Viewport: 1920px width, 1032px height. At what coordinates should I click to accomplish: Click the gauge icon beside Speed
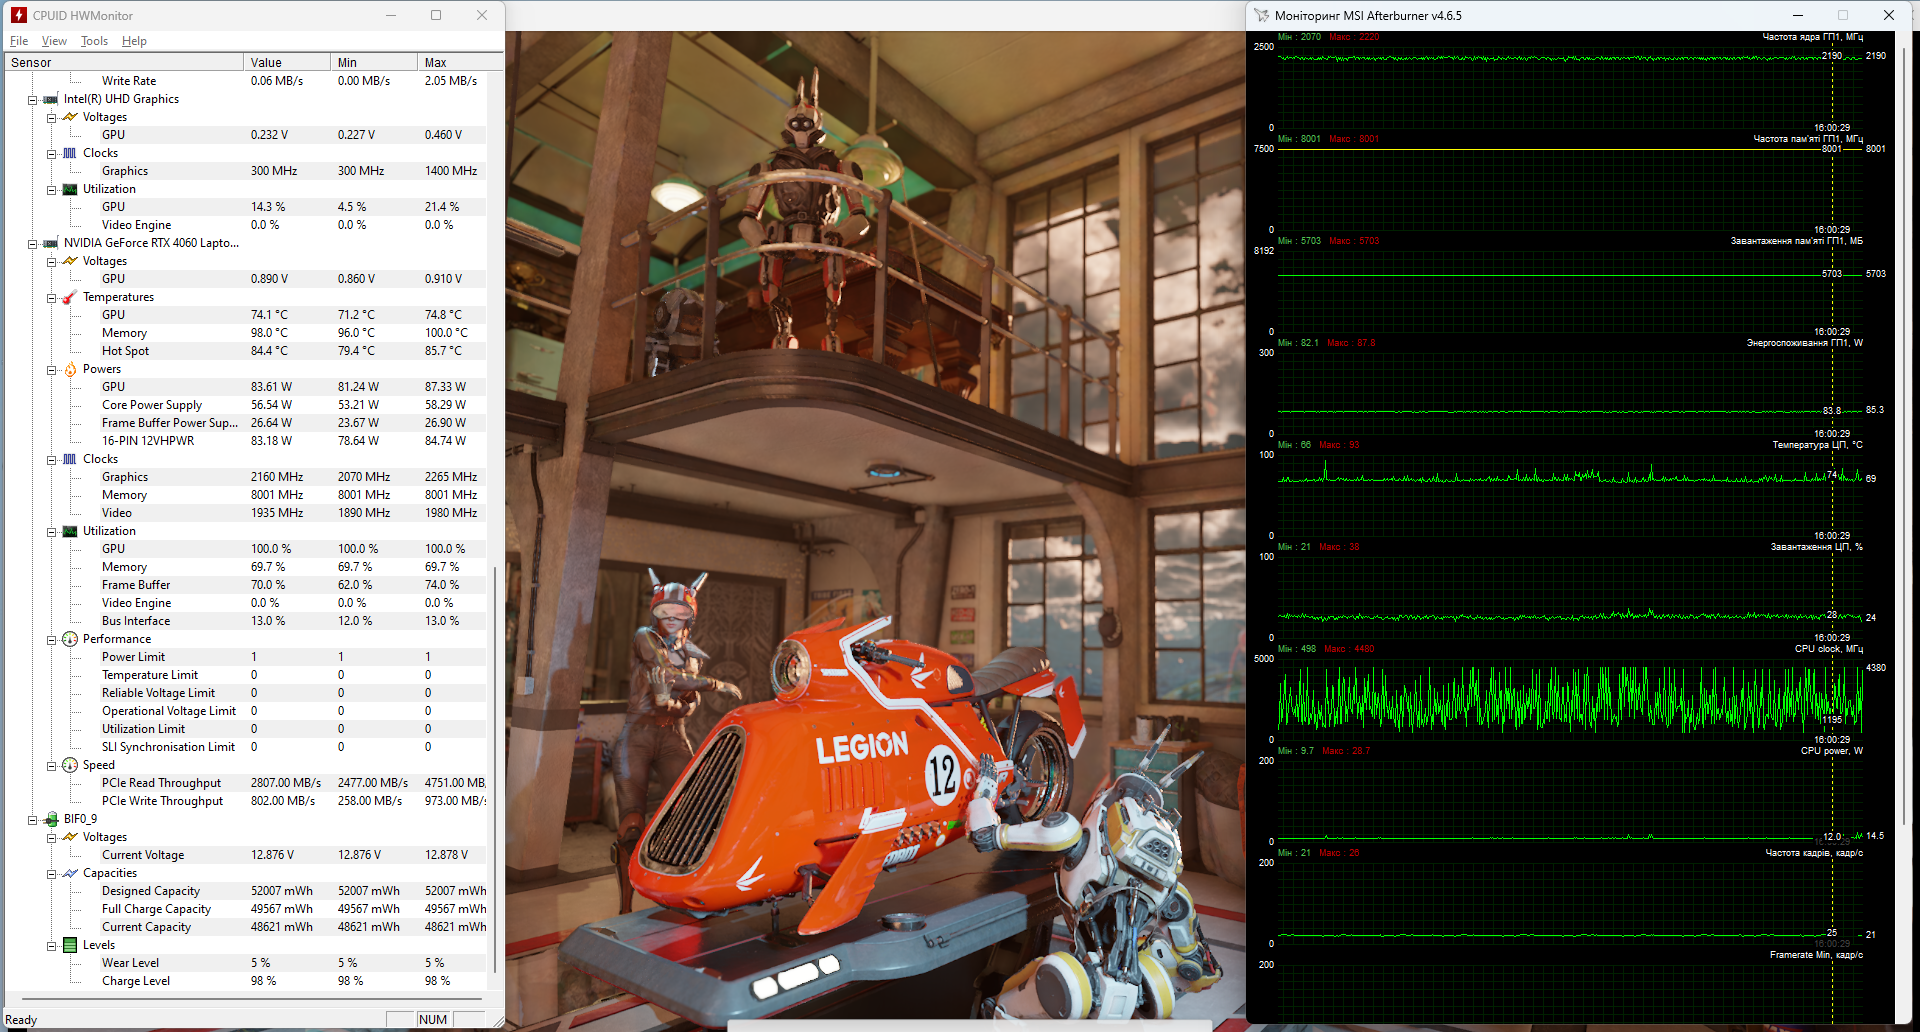click(x=70, y=765)
